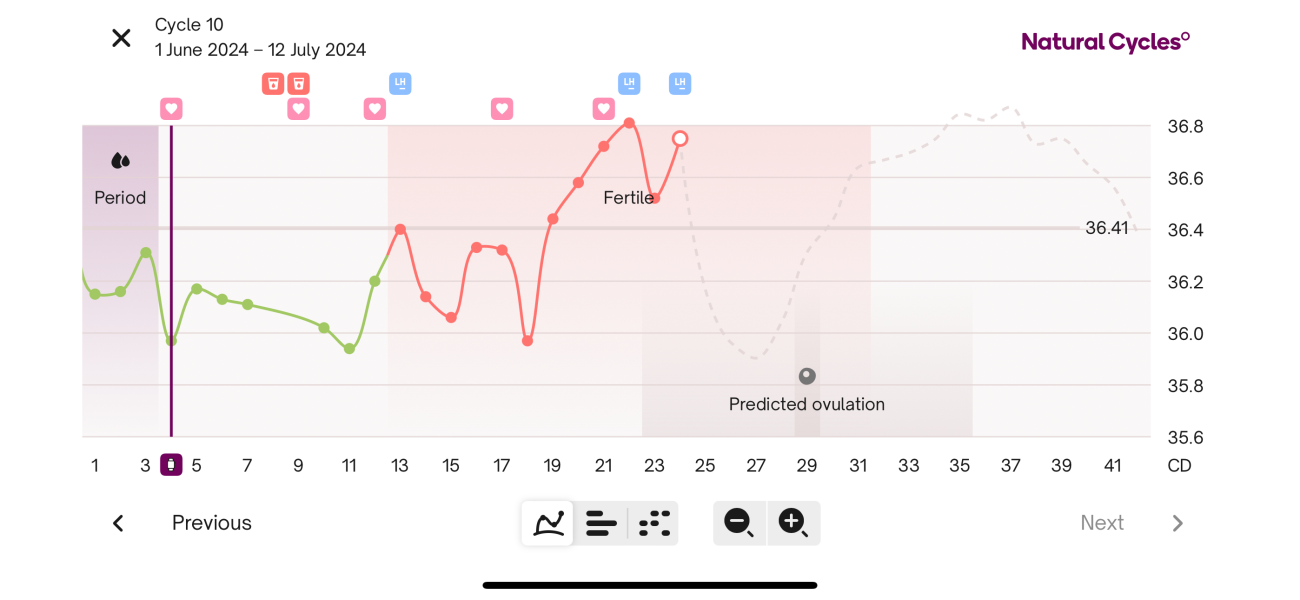Go to the Previous cycle
The width and height of the screenshot is (1300, 600).
[211, 523]
